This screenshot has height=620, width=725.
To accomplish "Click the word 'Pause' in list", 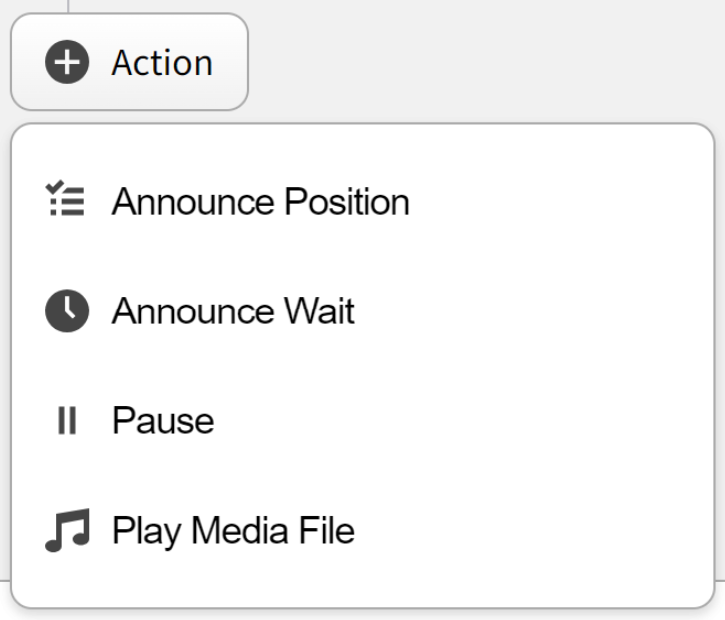I will [163, 421].
